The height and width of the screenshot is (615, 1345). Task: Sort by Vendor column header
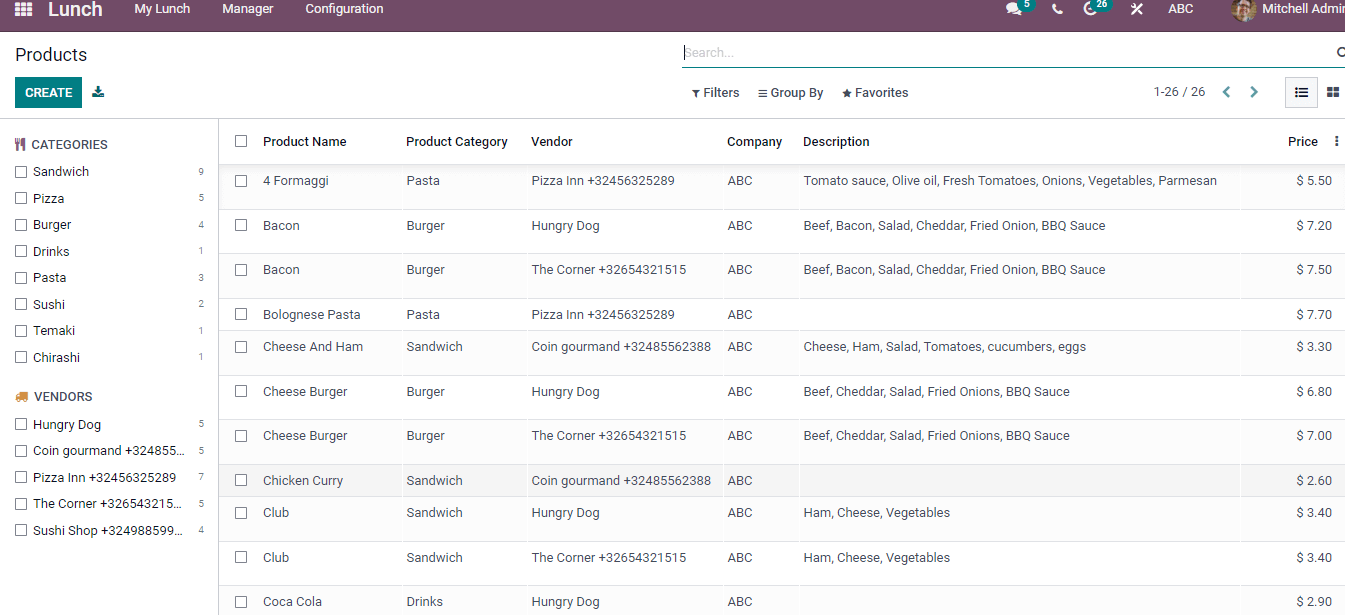[552, 142]
